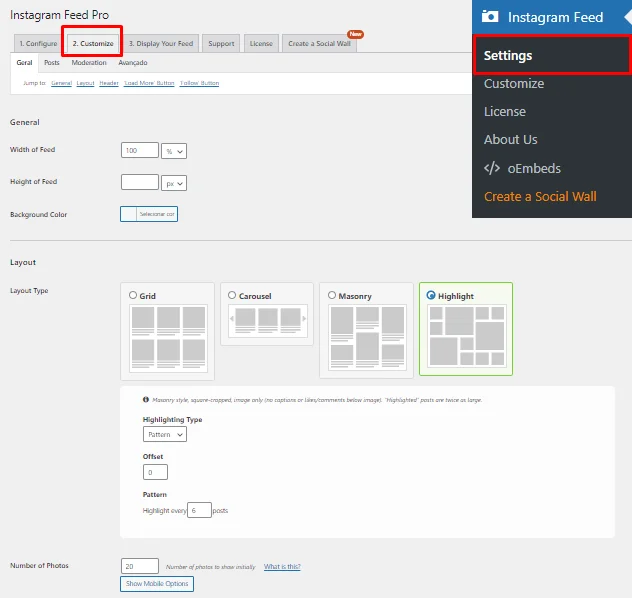This screenshot has width=632, height=598.
Task: Open License in the sidebar menu
Action: (x=505, y=112)
